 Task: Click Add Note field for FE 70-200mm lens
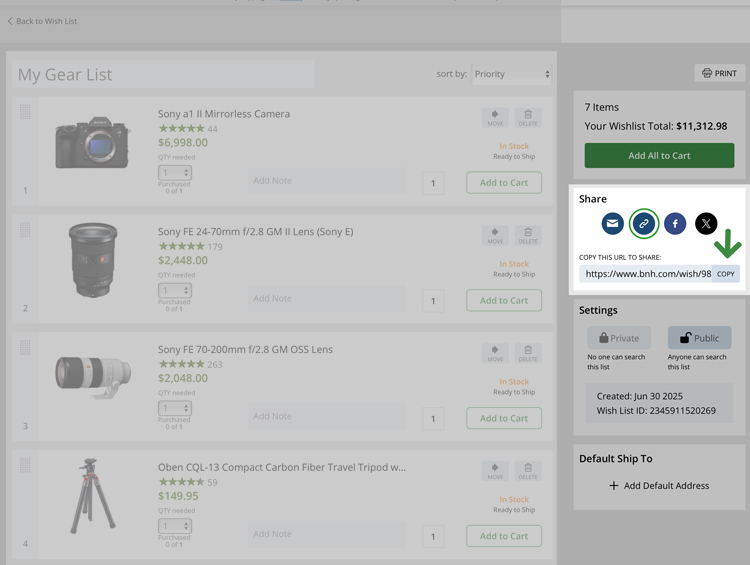coord(327,416)
